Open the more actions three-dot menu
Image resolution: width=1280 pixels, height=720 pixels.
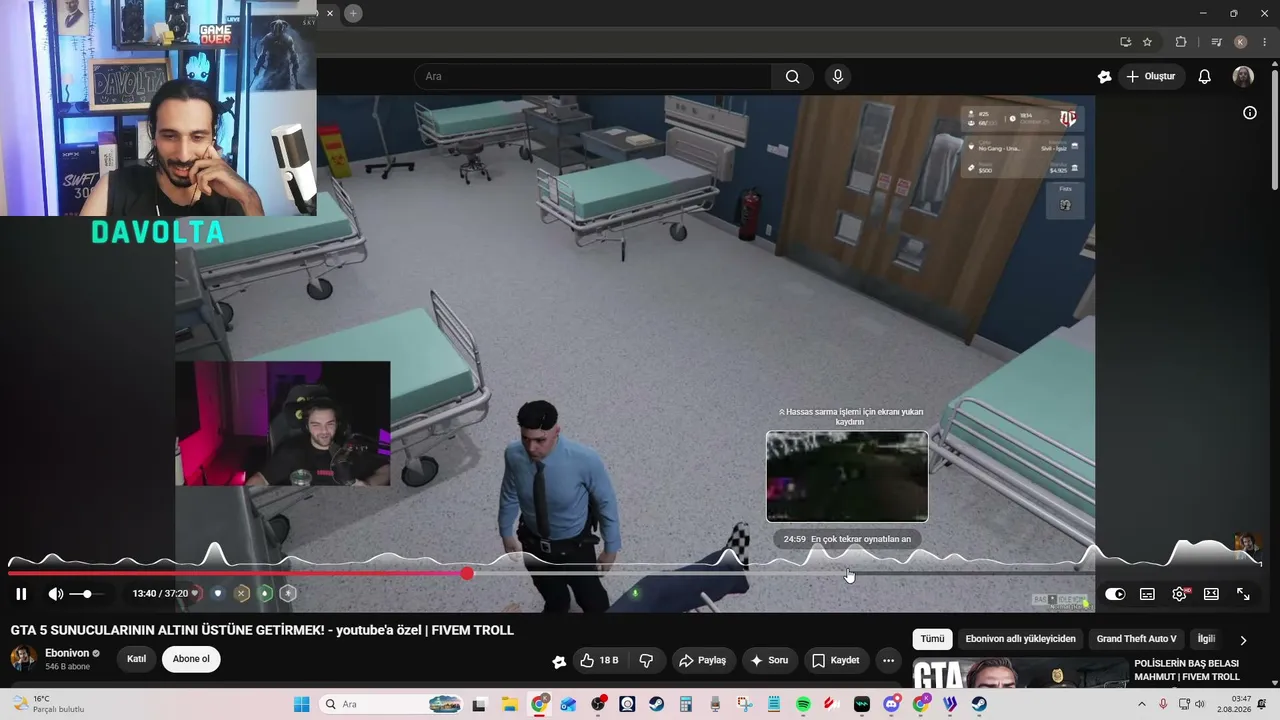tap(888, 660)
